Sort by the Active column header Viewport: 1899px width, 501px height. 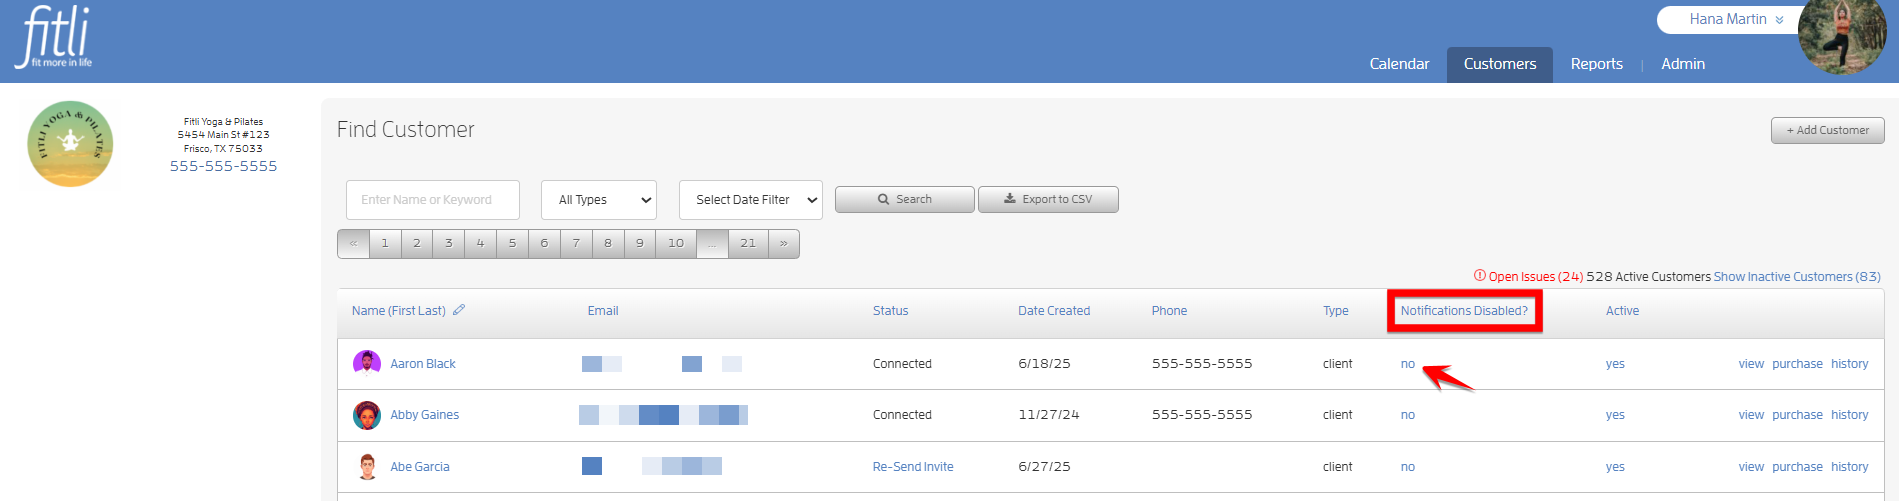(x=1622, y=311)
